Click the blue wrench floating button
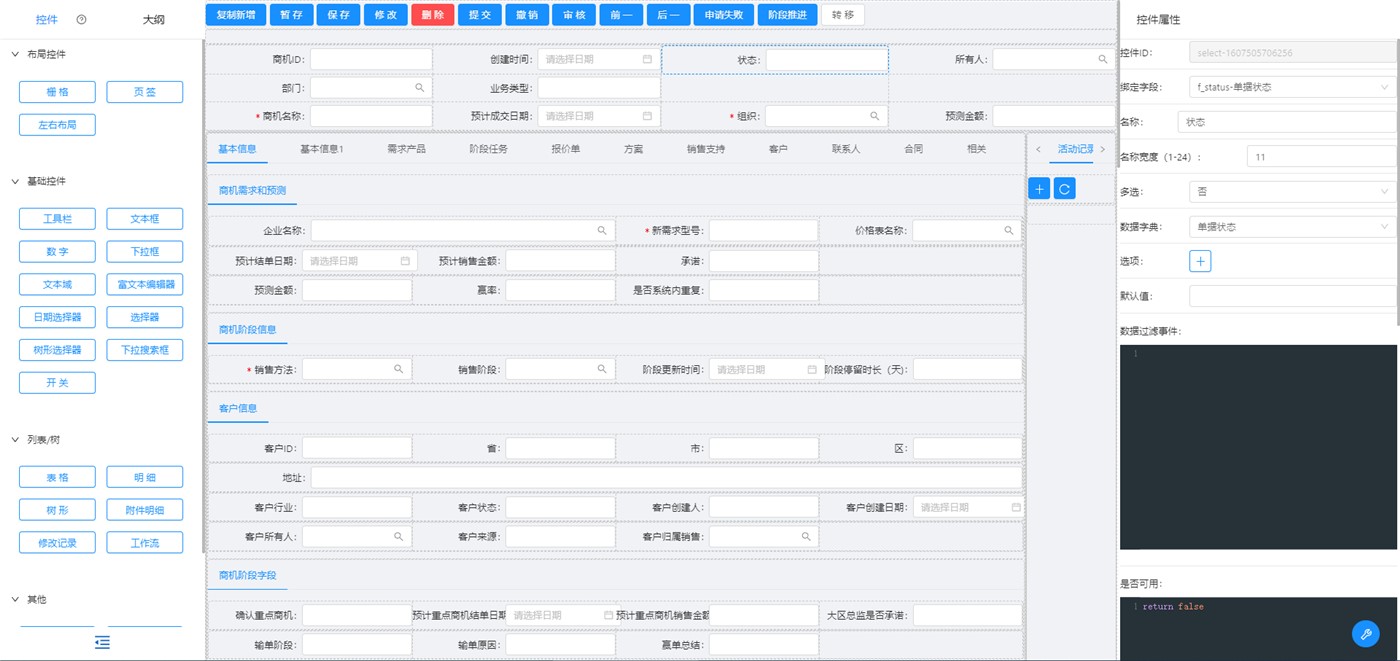 coord(1365,632)
